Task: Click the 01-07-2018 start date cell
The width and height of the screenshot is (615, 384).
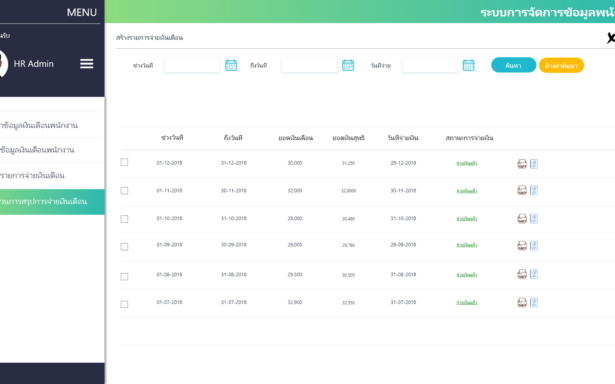Action: pyautogui.click(x=169, y=302)
